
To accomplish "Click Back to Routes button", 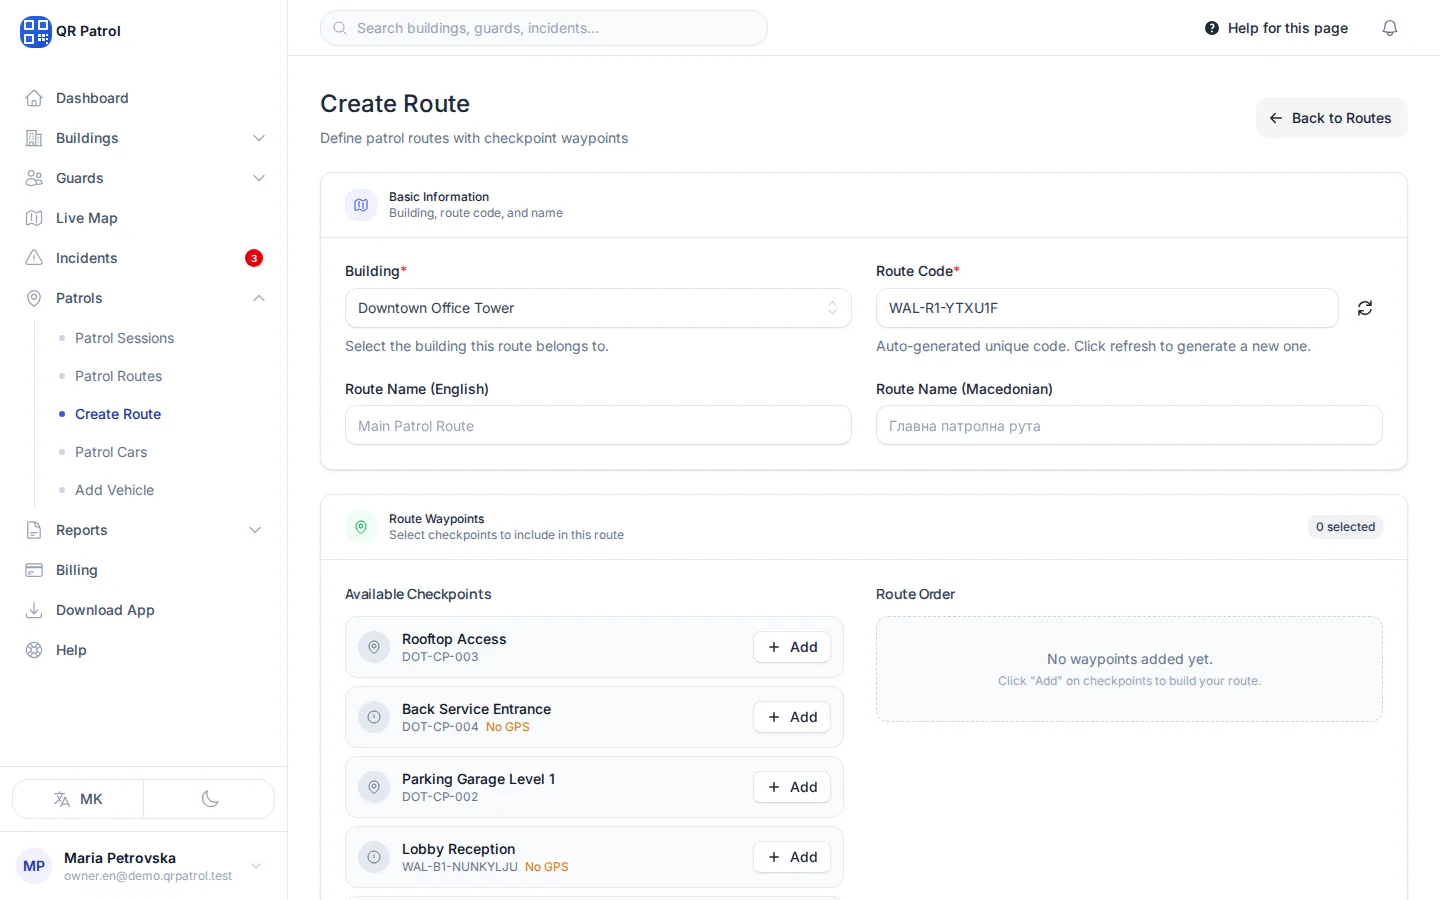I will 1331,118.
